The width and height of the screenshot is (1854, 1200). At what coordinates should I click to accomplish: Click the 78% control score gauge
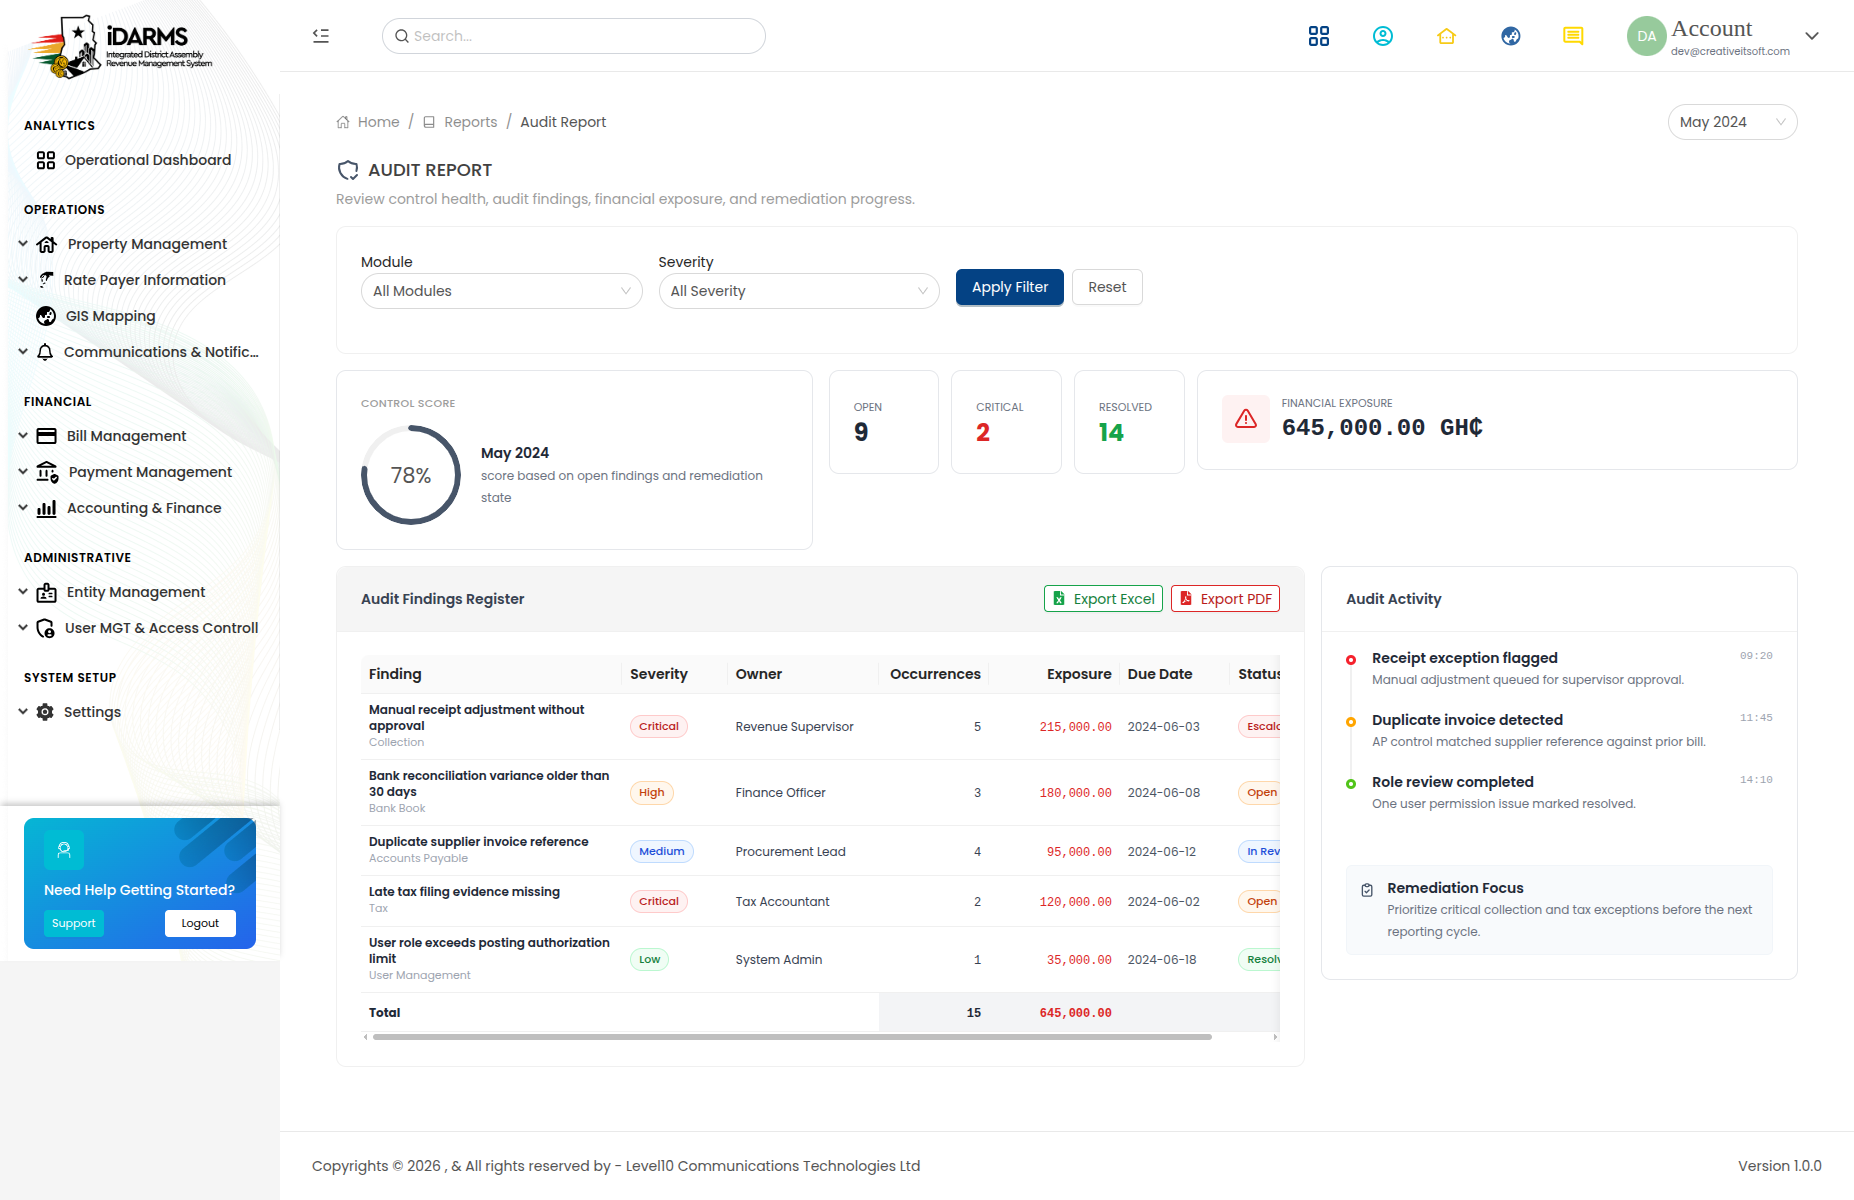point(411,475)
